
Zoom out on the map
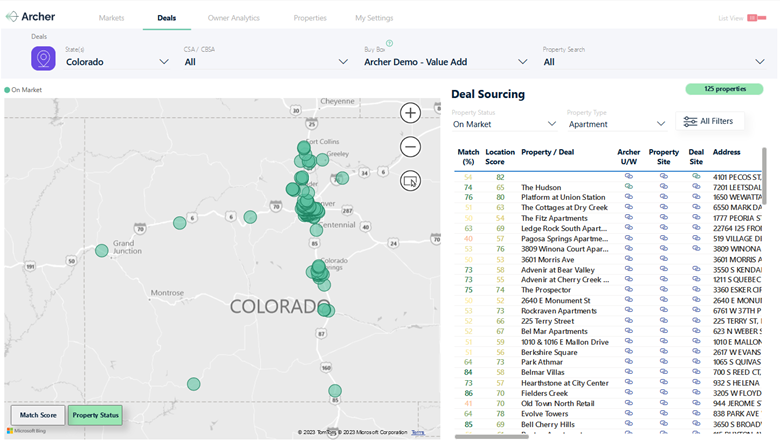[410, 147]
